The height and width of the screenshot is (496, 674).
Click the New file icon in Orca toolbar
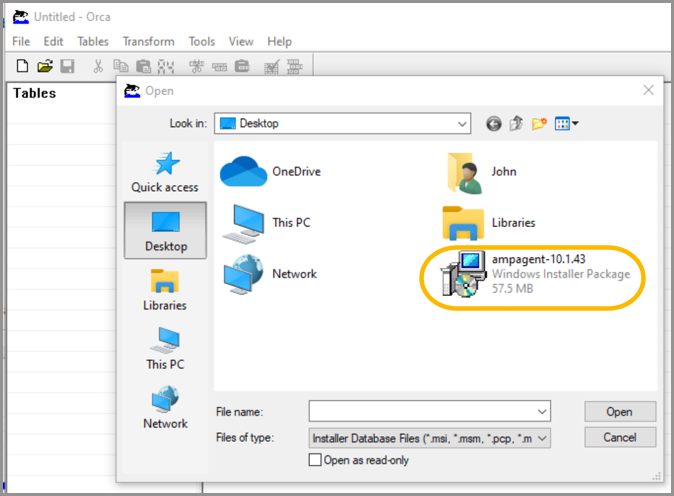click(x=22, y=66)
